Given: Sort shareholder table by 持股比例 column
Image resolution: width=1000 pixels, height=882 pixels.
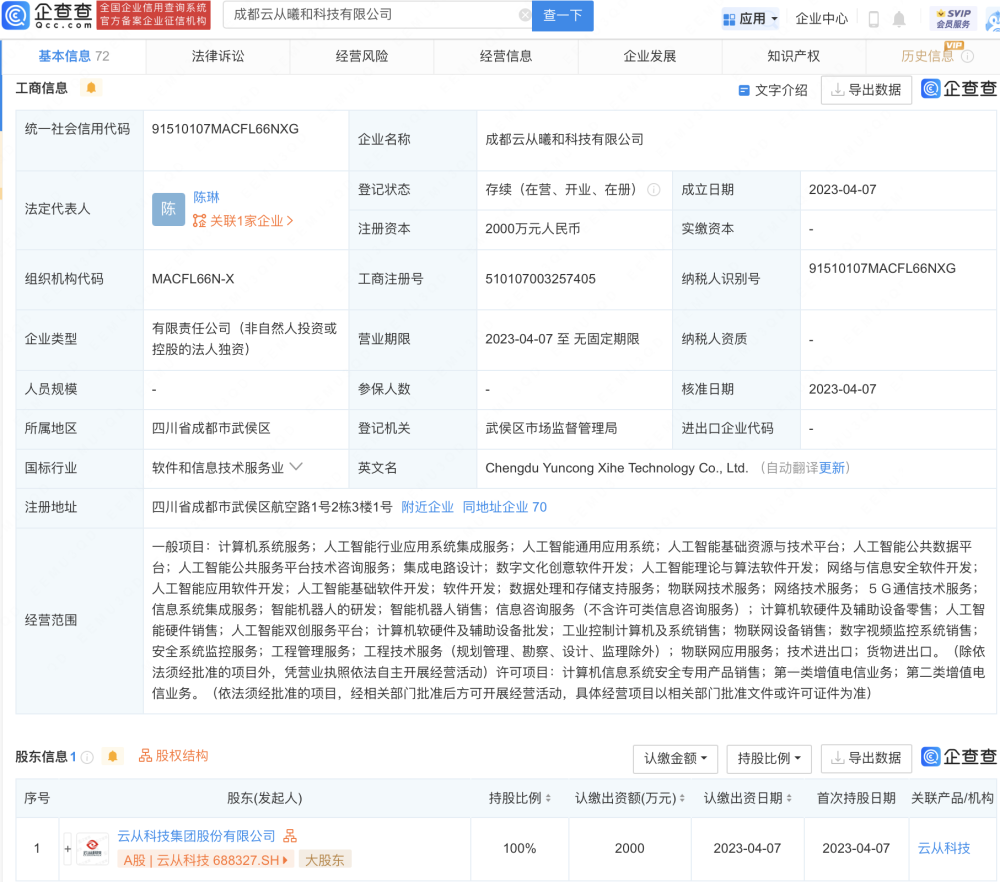Looking at the screenshot, I should [x=520, y=798].
